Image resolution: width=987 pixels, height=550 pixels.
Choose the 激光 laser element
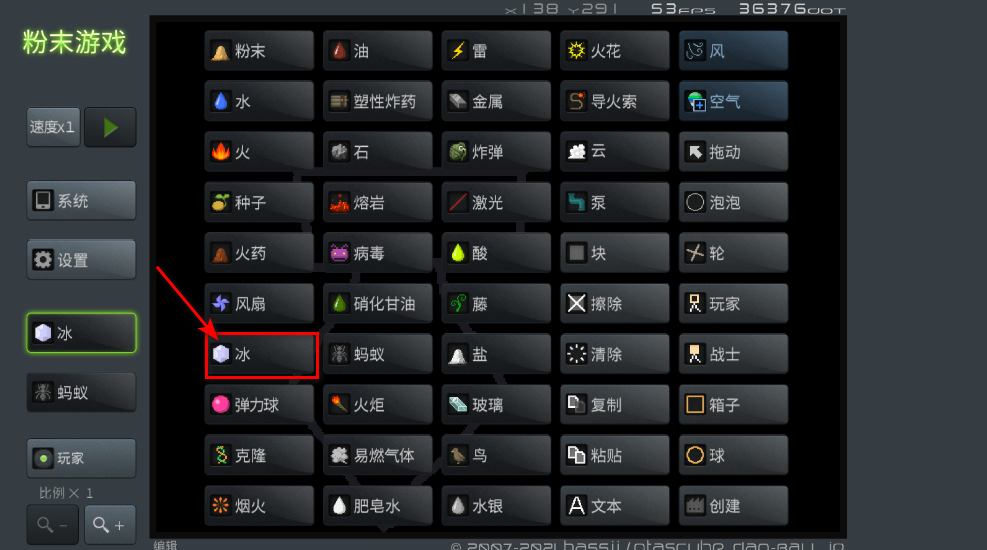[496, 203]
